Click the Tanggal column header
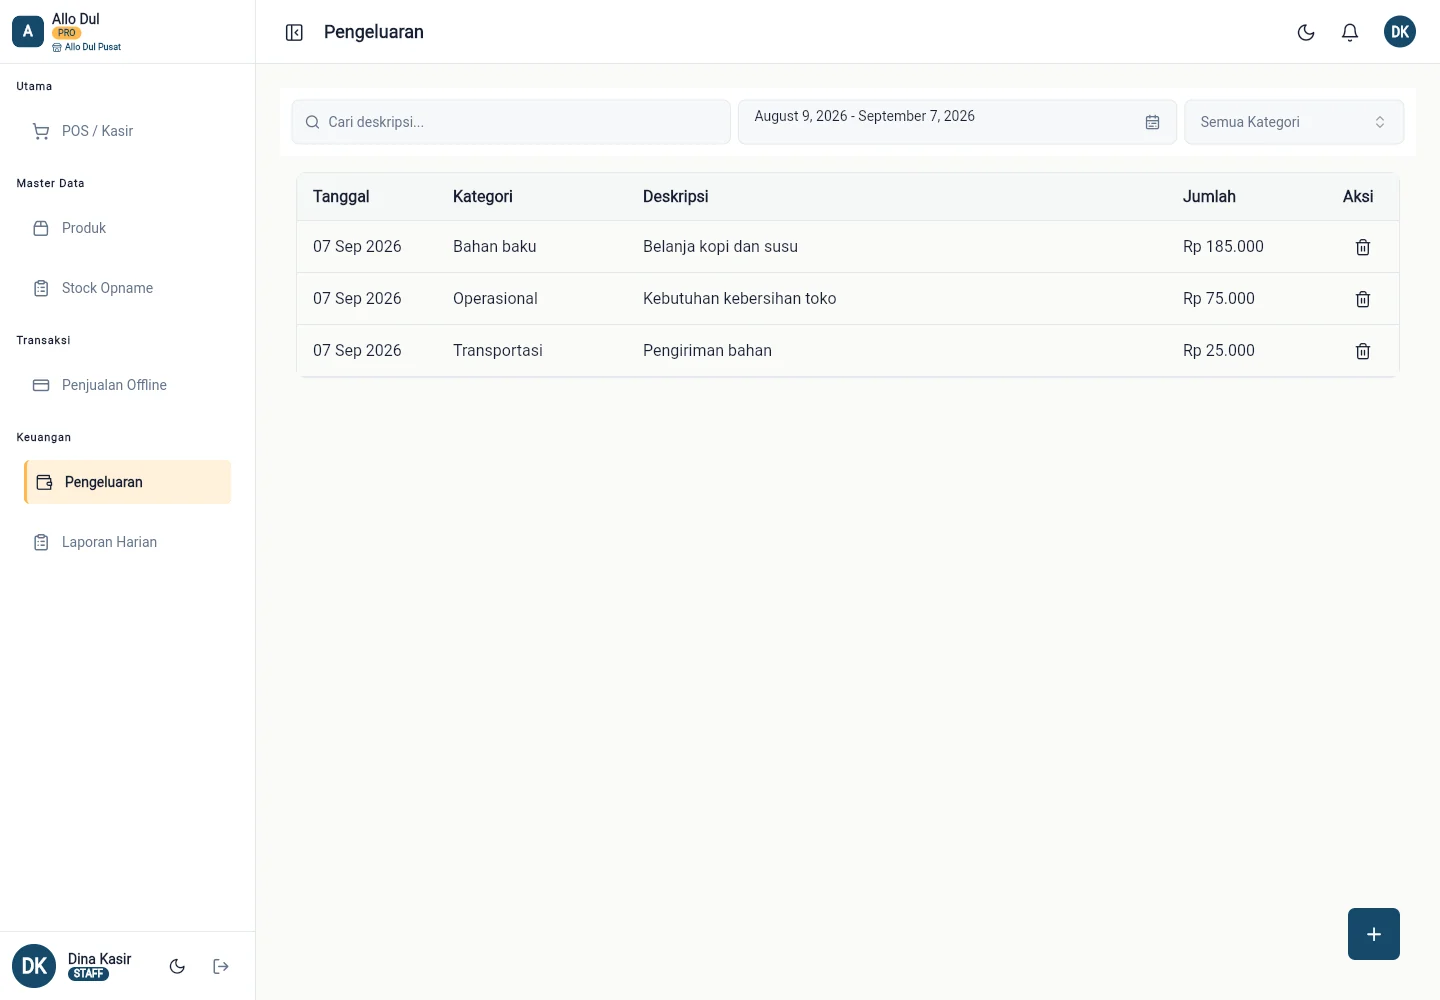The image size is (1440, 1000). click(341, 197)
